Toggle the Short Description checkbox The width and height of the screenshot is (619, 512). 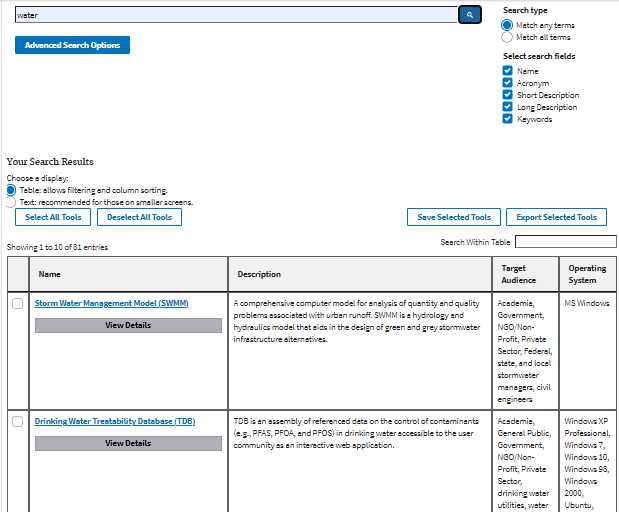(507, 95)
